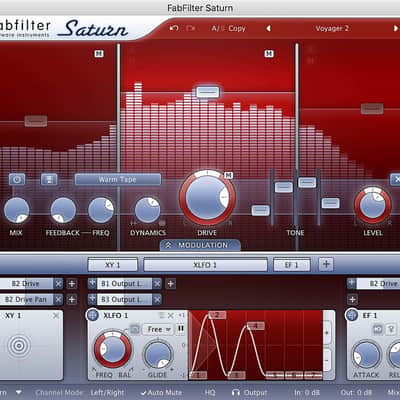400x400 pixels.
Task: Click the B1 Output L slot label
Action: point(124,284)
